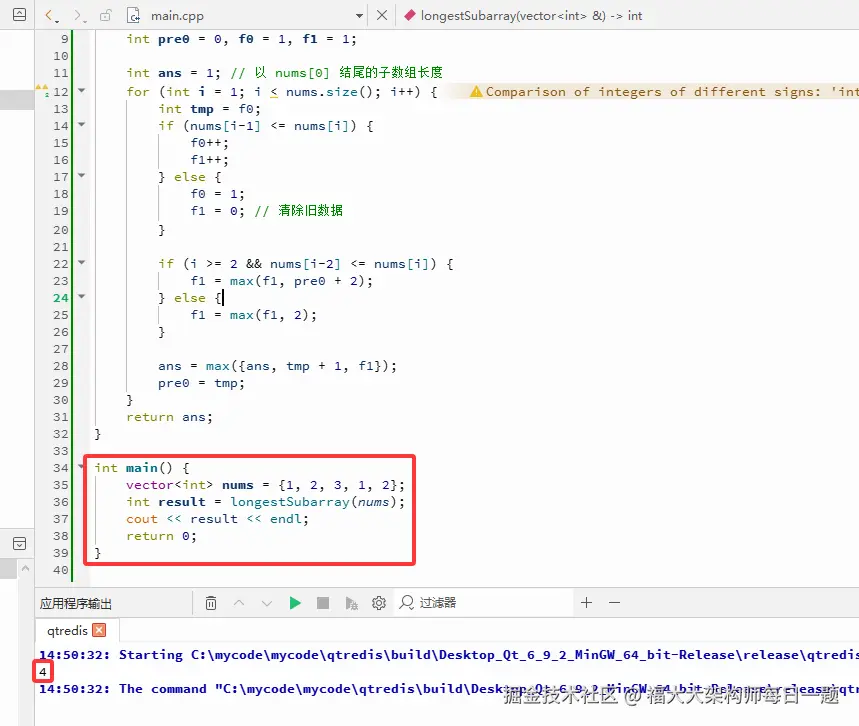Click 'f1 = max(f1, pre0 + 2);' line
Screen dimensions: 859x726
click(282, 281)
